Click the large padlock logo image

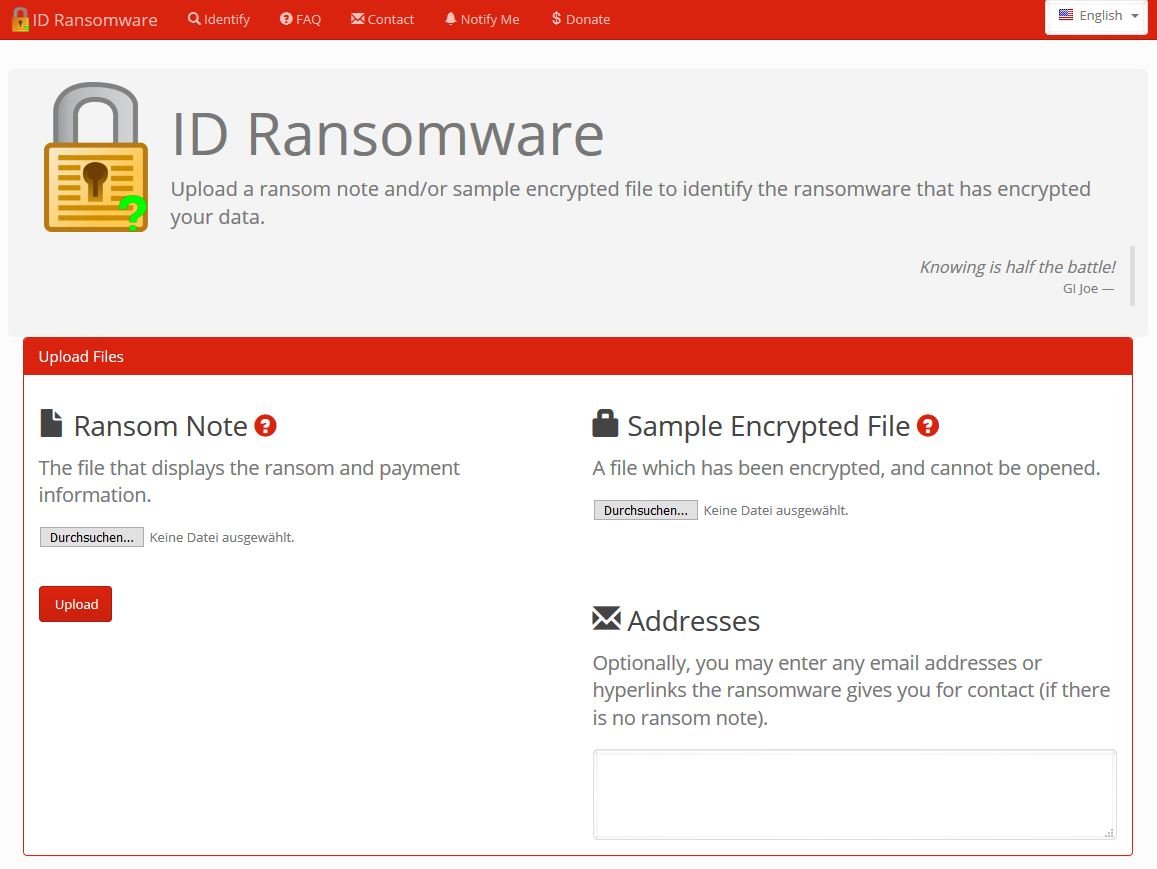(96, 157)
